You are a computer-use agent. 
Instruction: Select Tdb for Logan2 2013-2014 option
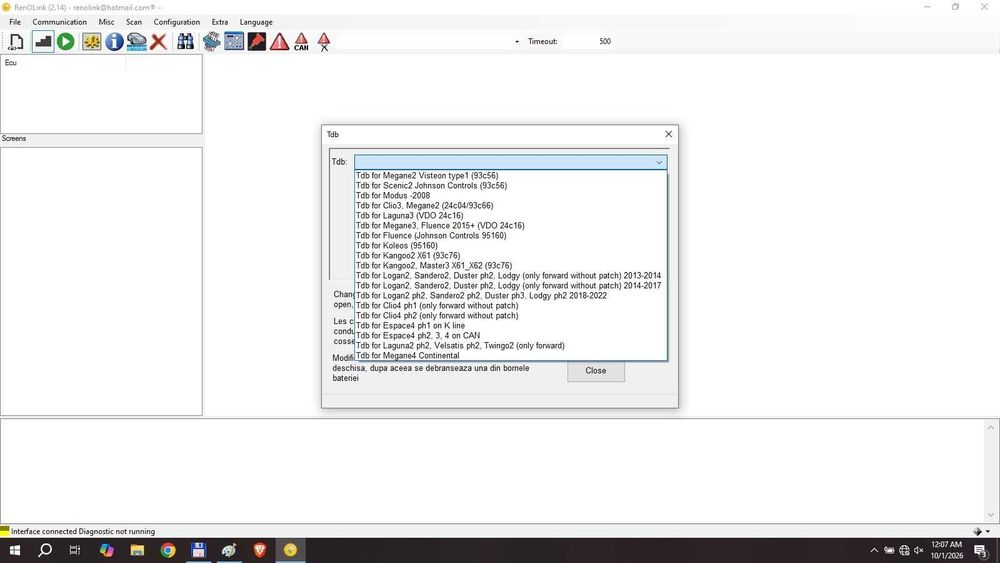point(511,275)
